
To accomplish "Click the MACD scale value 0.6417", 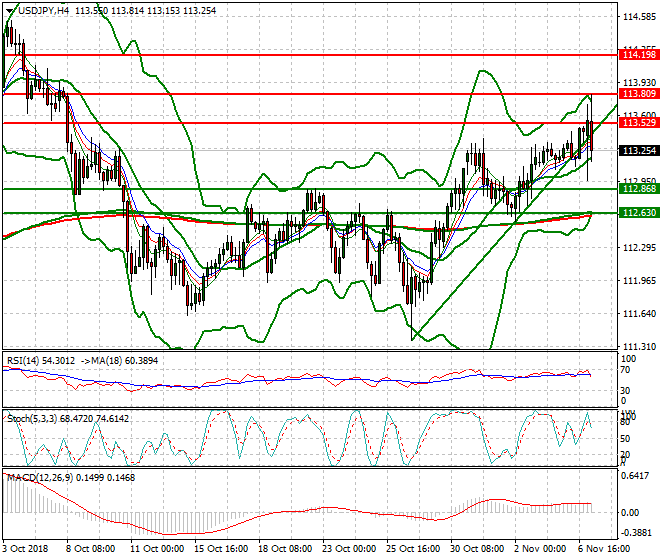I will click(x=636, y=475).
